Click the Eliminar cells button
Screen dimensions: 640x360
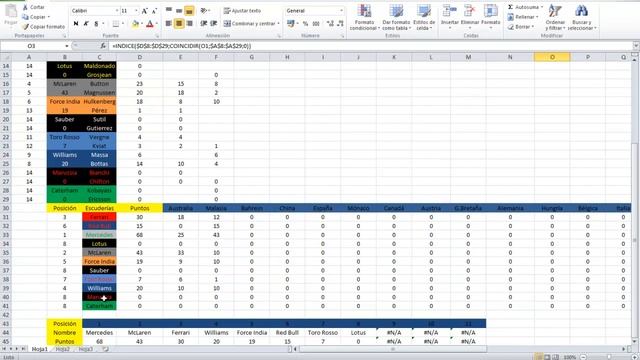point(469,18)
